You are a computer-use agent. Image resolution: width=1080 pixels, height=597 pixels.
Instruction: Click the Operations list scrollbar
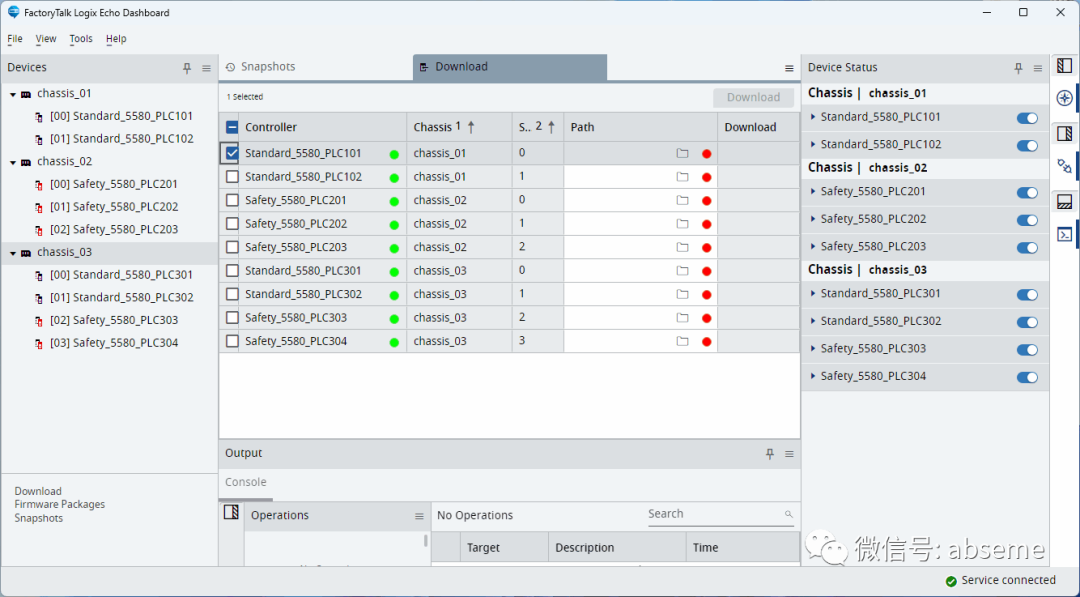[426, 541]
